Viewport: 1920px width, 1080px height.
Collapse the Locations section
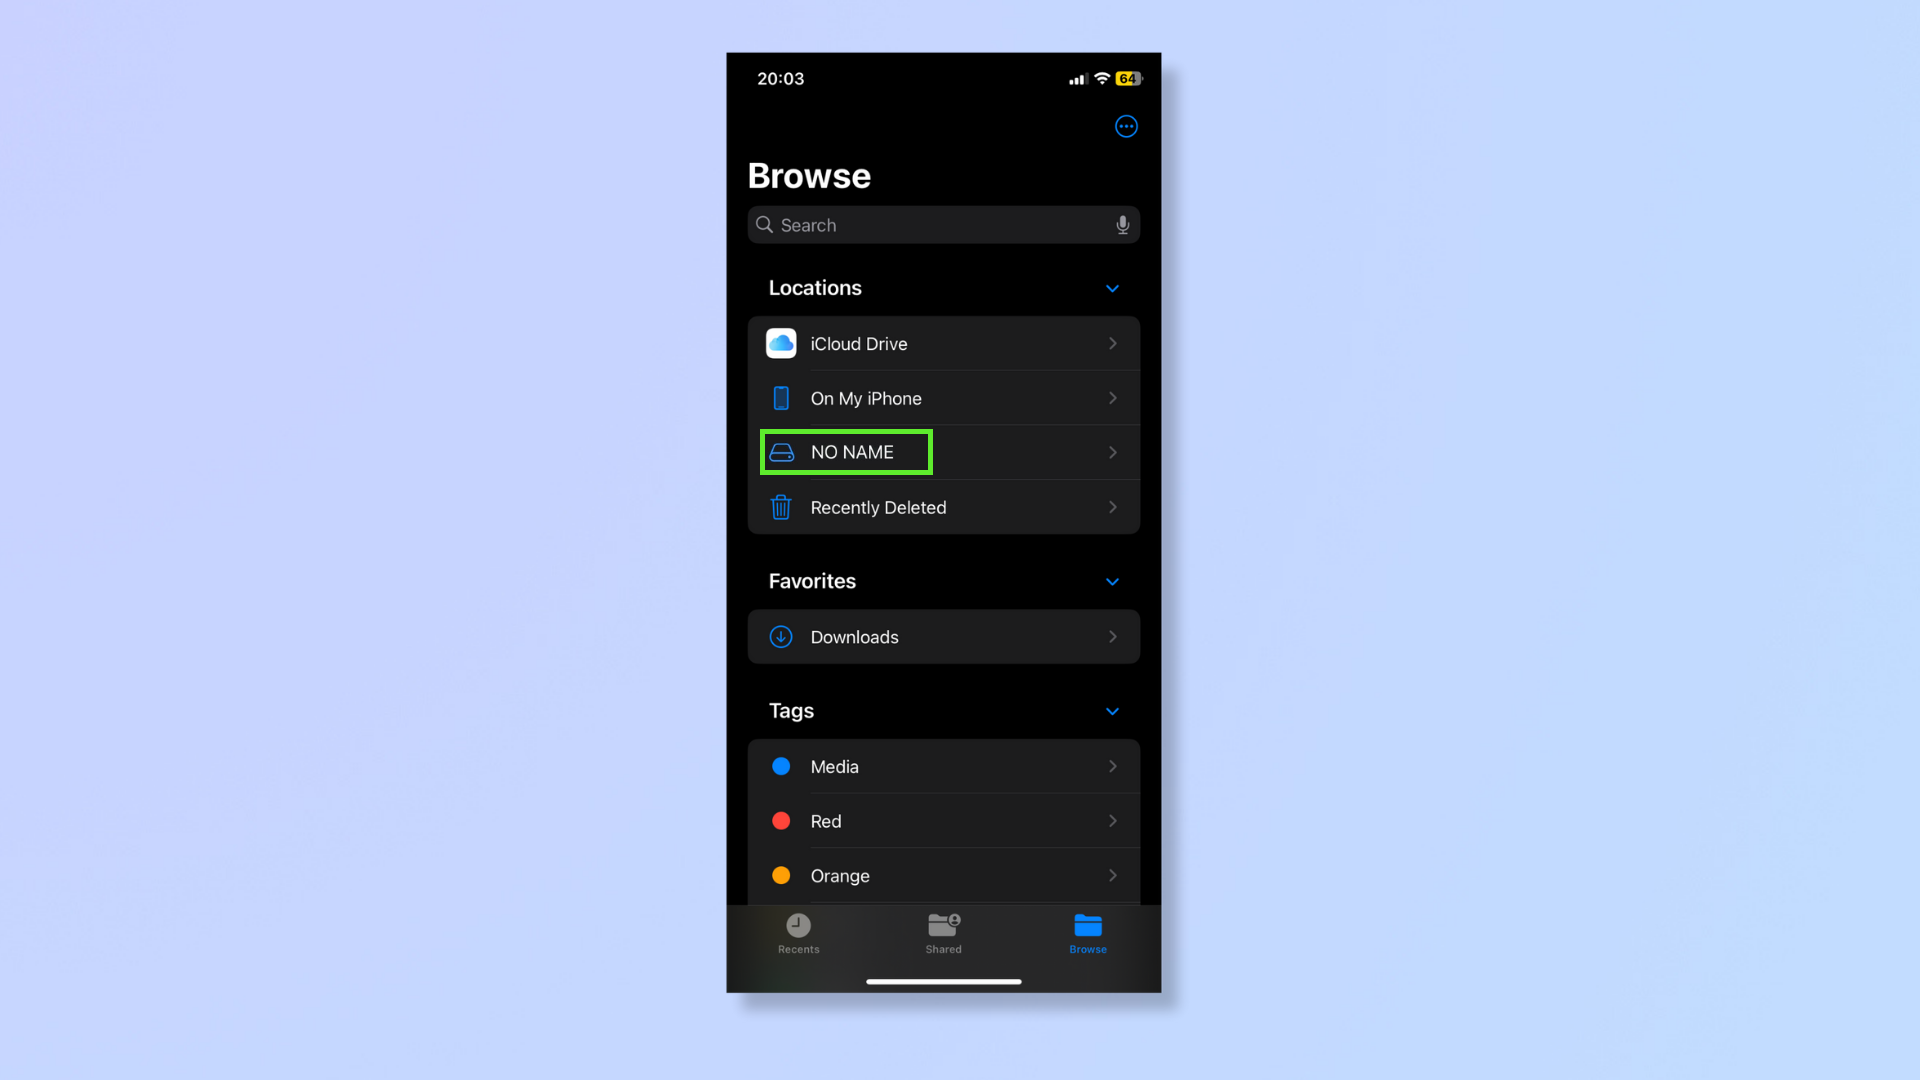1112,289
